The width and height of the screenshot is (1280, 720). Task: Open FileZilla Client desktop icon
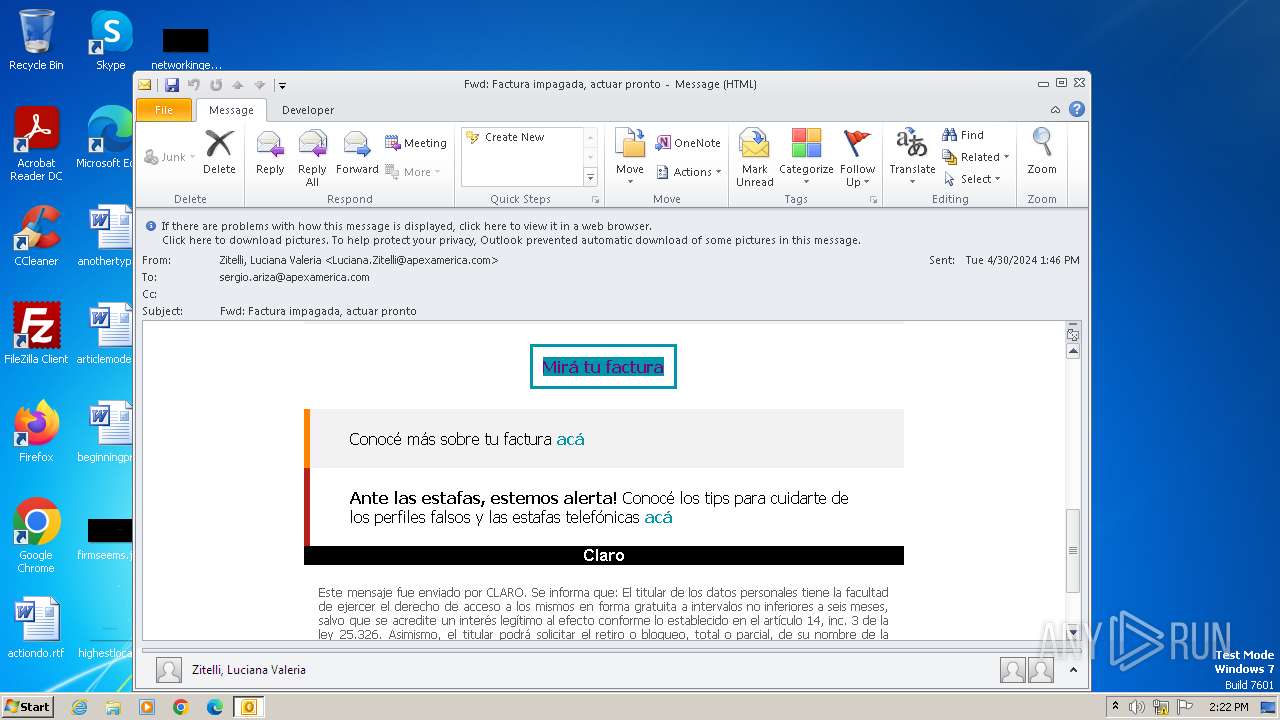pyautogui.click(x=36, y=334)
